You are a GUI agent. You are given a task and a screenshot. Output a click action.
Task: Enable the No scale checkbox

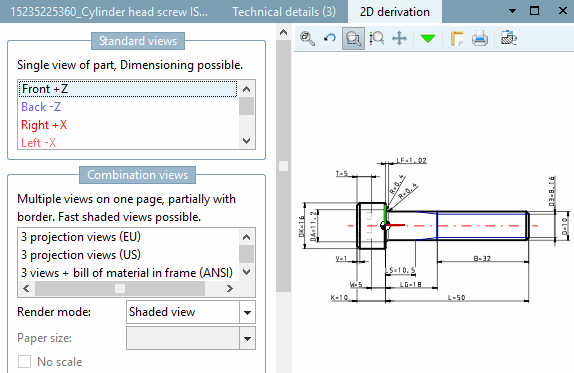pyautogui.click(x=25, y=361)
